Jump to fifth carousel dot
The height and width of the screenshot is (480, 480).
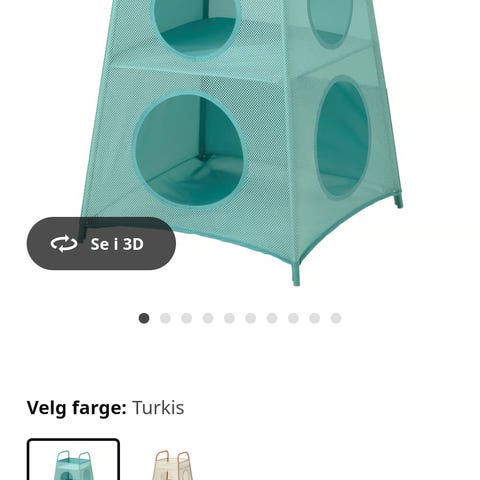(229, 318)
